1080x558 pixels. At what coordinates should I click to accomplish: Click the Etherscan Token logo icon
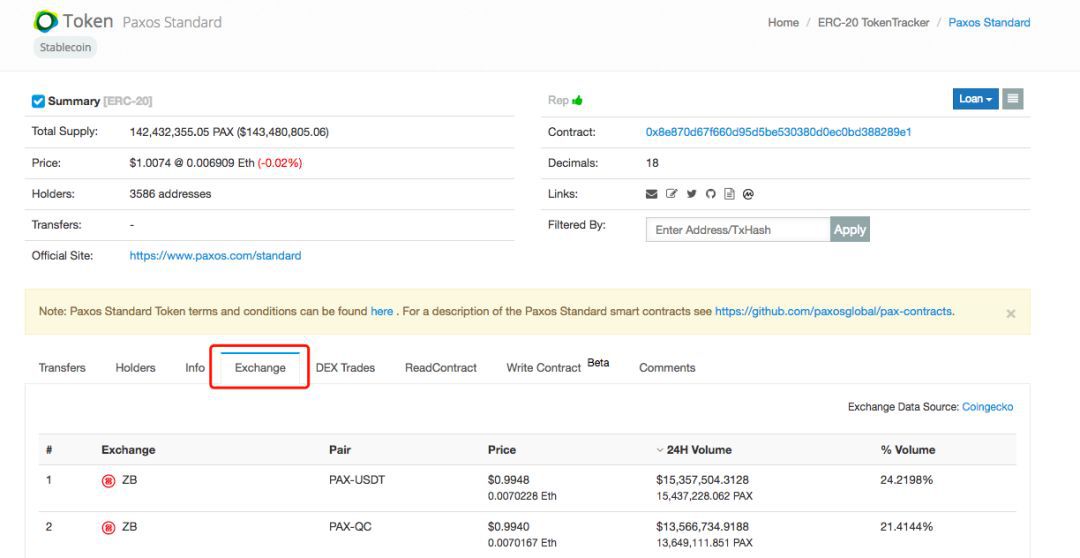(x=45, y=21)
